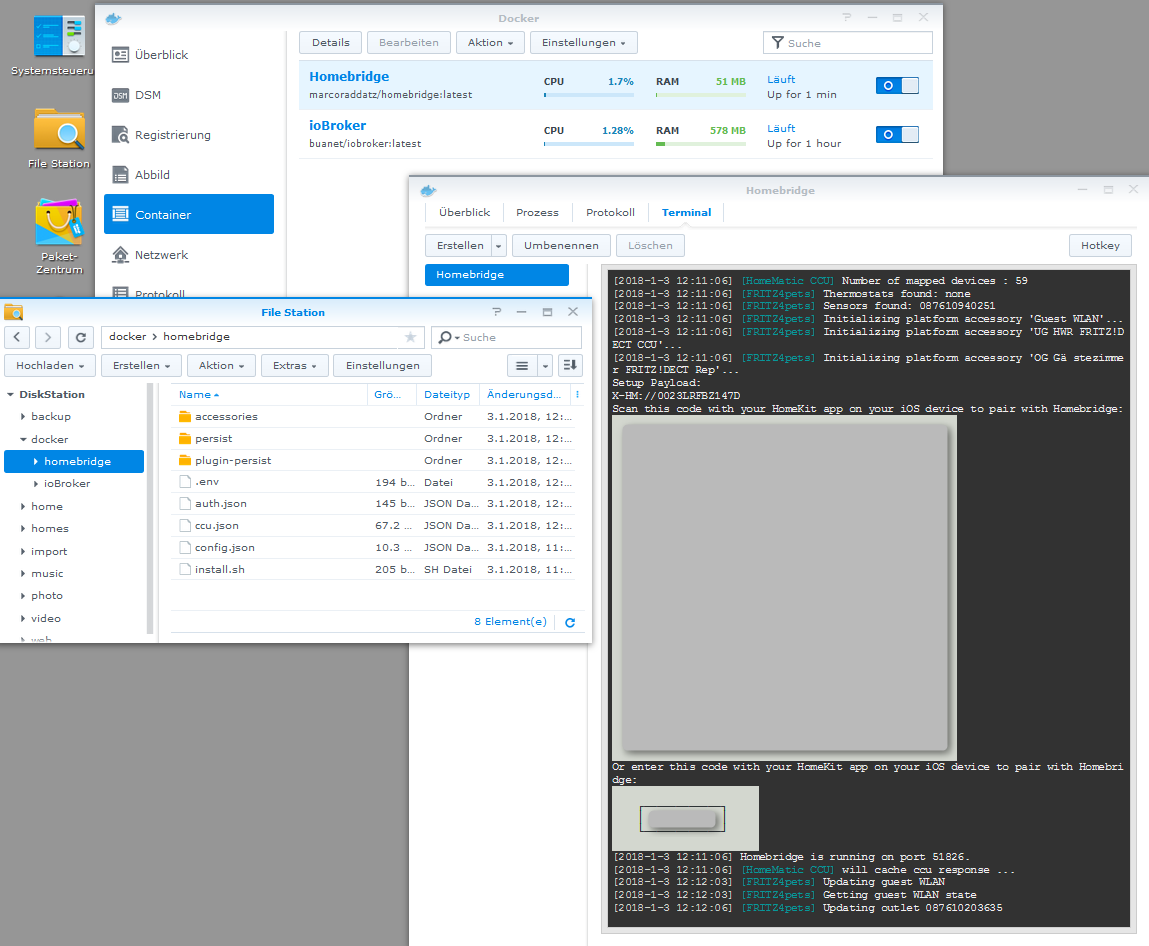This screenshot has width=1149, height=946.
Task: Switch to Überblick tab in Homebridge window
Action: (465, 213)
